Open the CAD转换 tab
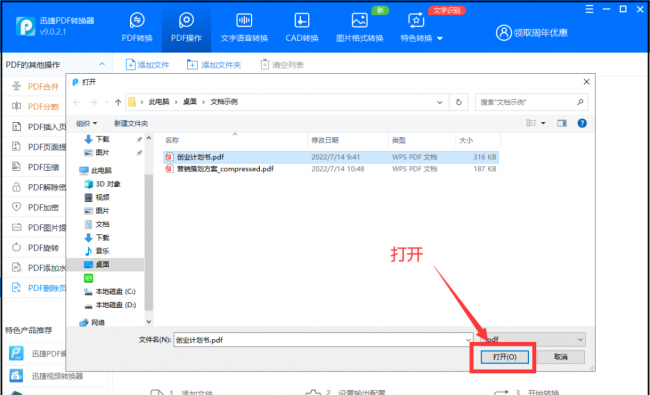 [x=302, y=27]
